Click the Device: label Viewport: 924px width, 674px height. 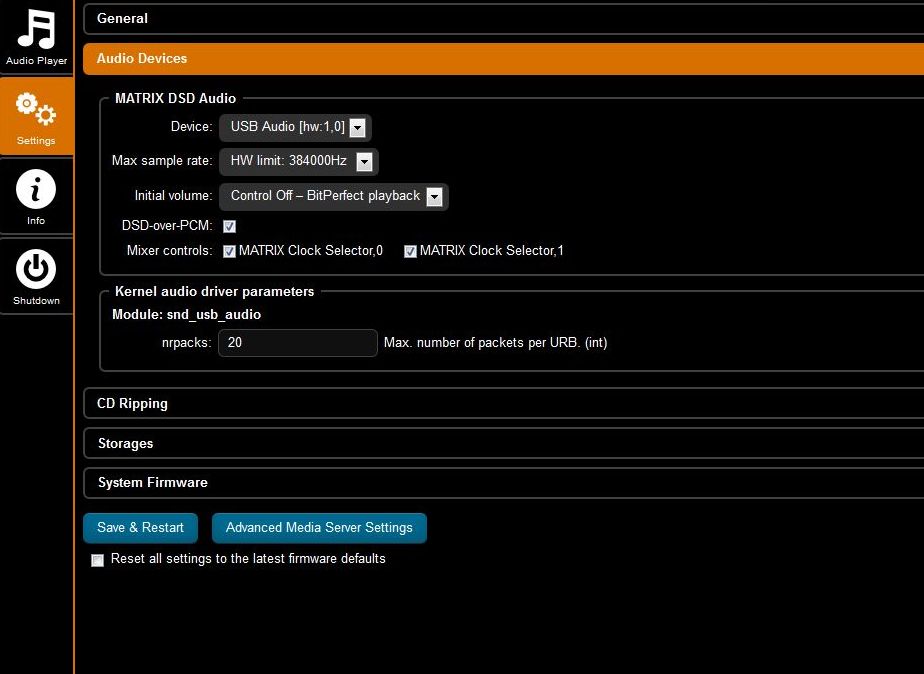[192, 127]
